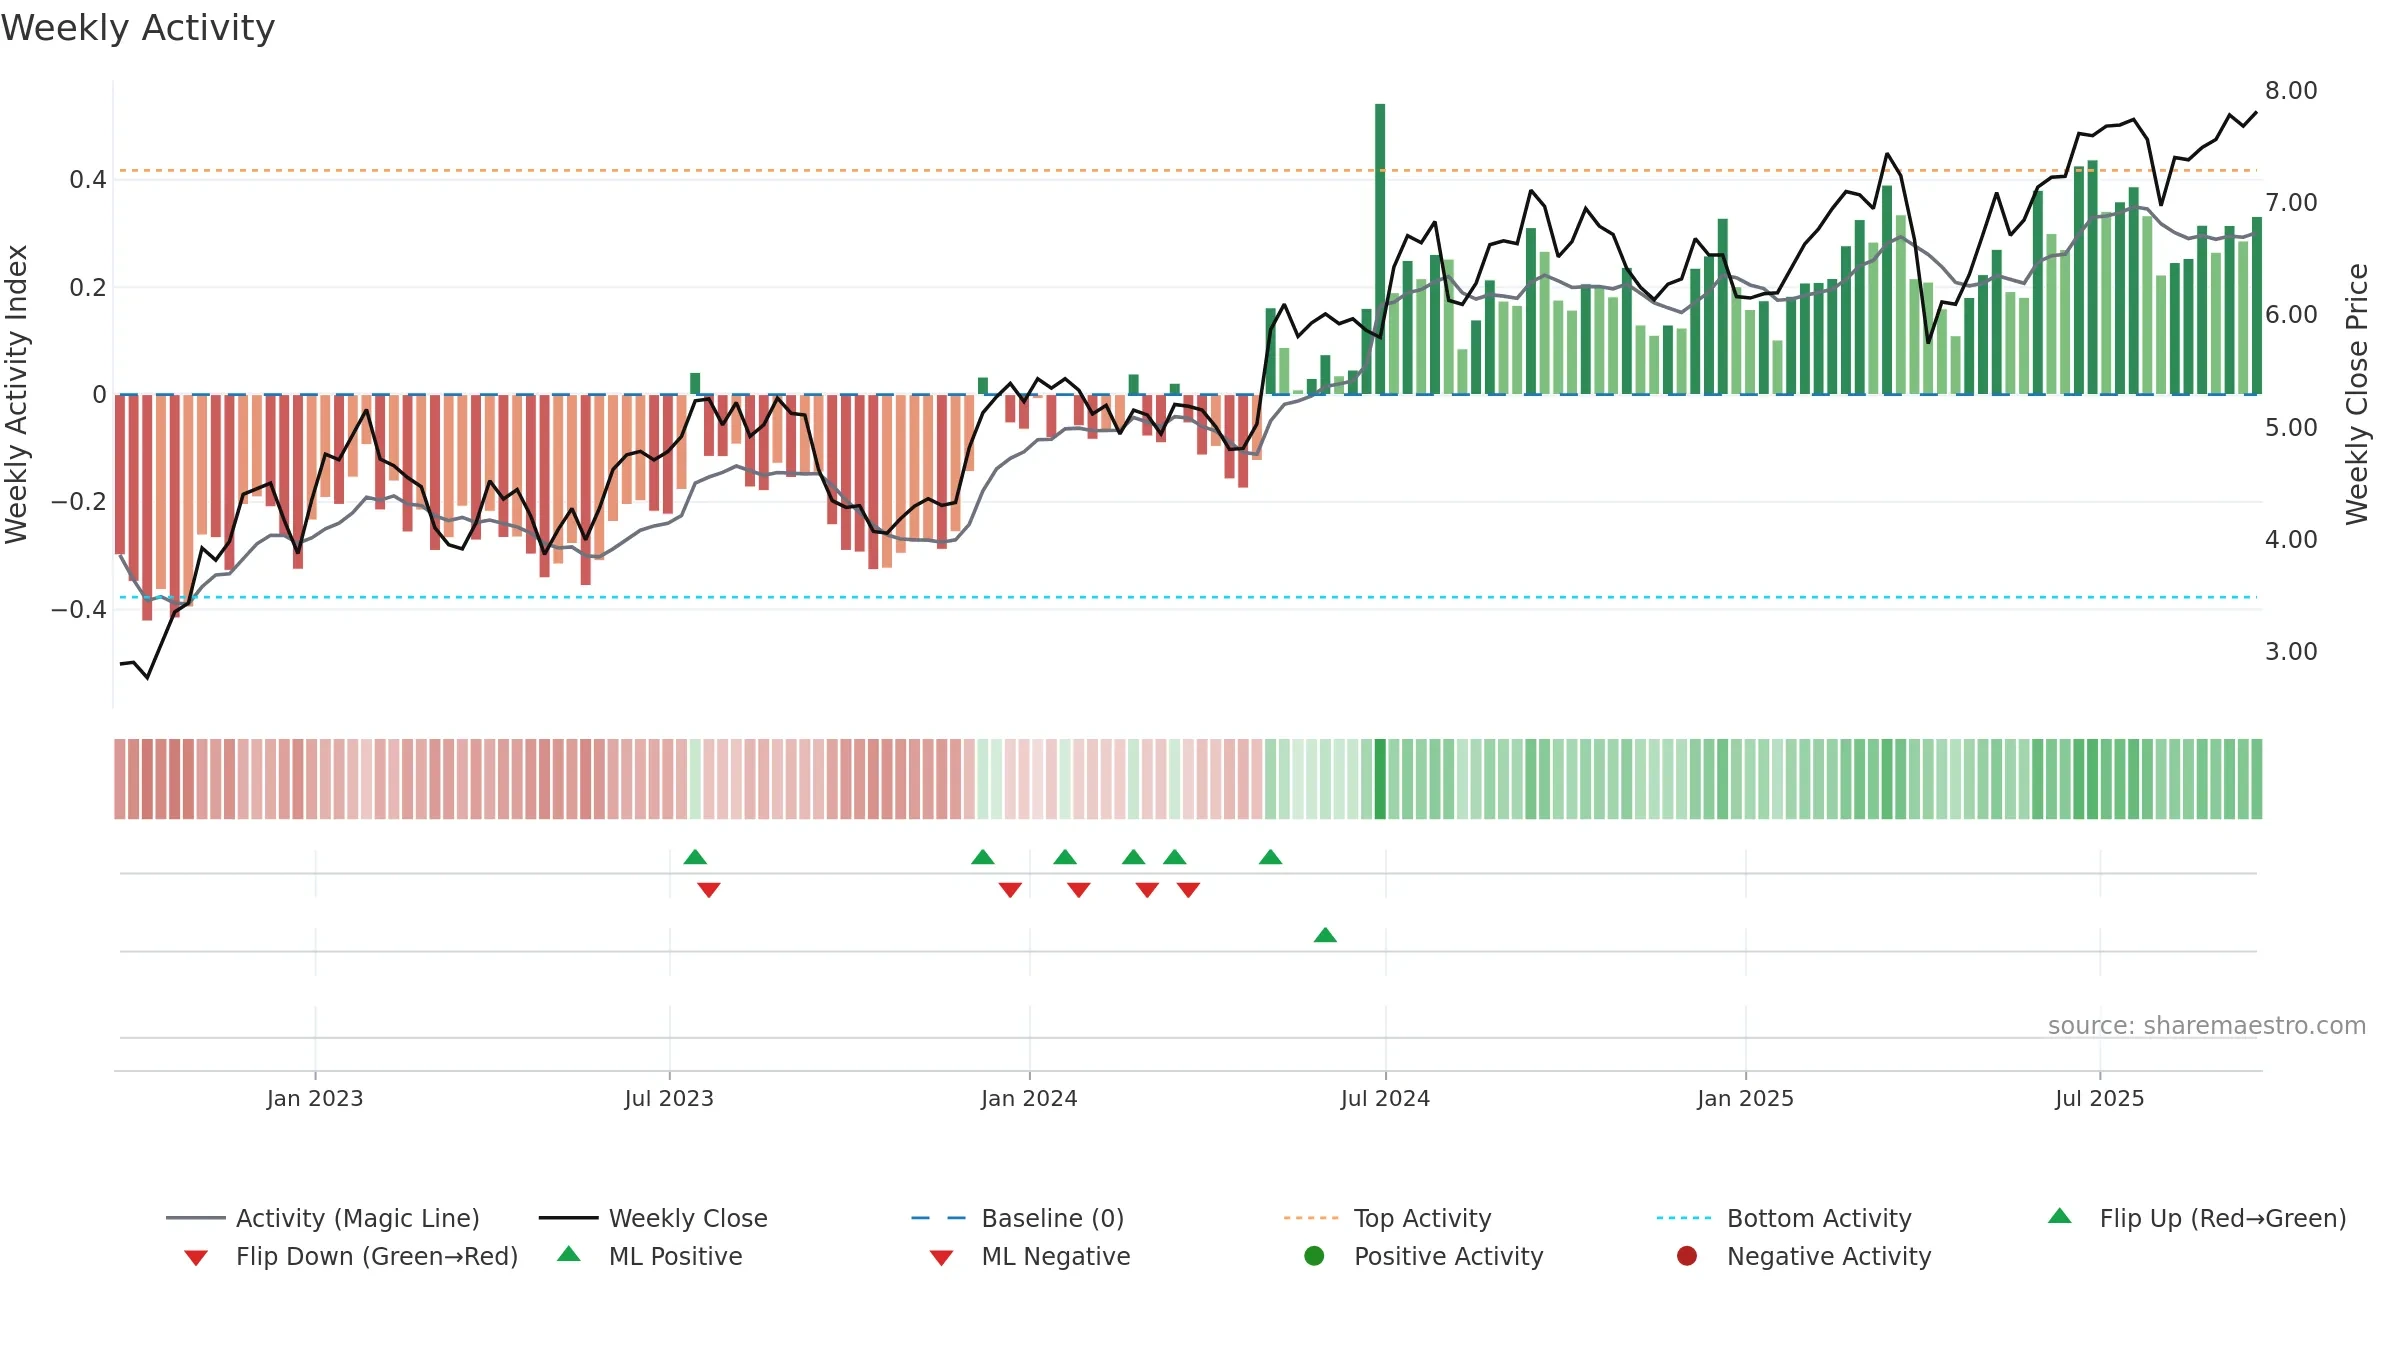Click the Weekly Close Price axis title
This screenshot has width=2400, height=1350.
[2357, 394]
